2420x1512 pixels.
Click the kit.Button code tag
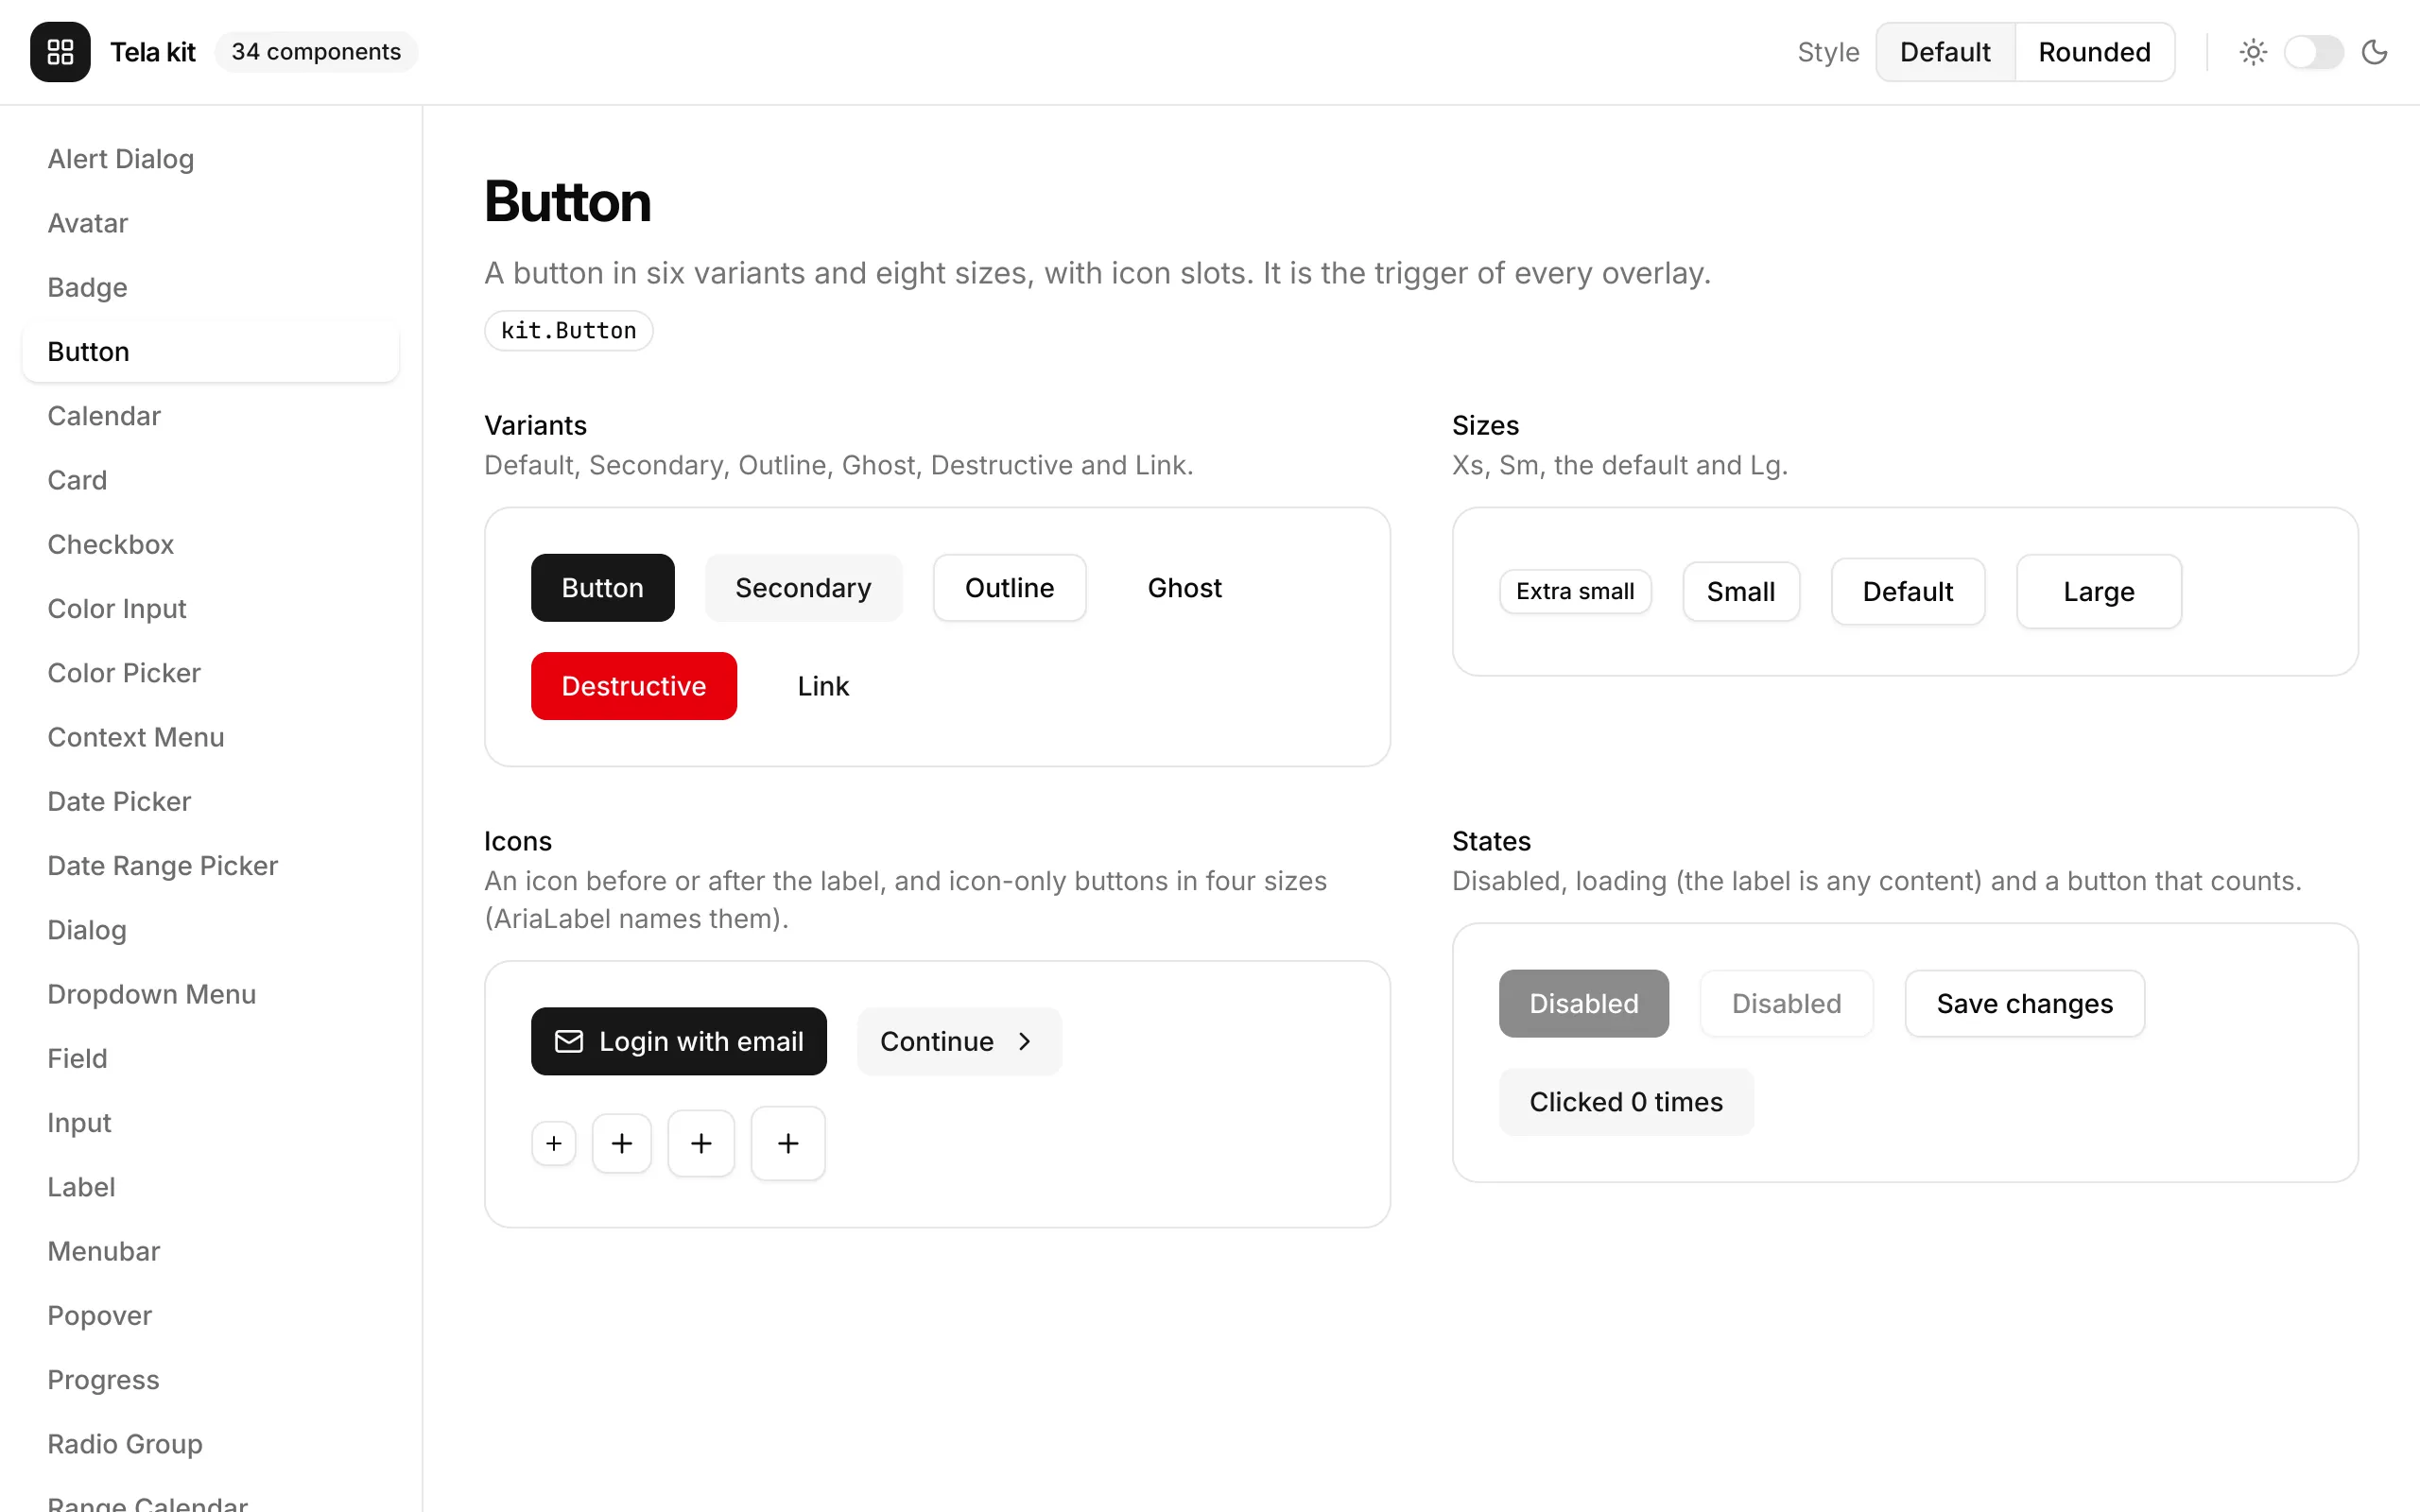(568, 331)
